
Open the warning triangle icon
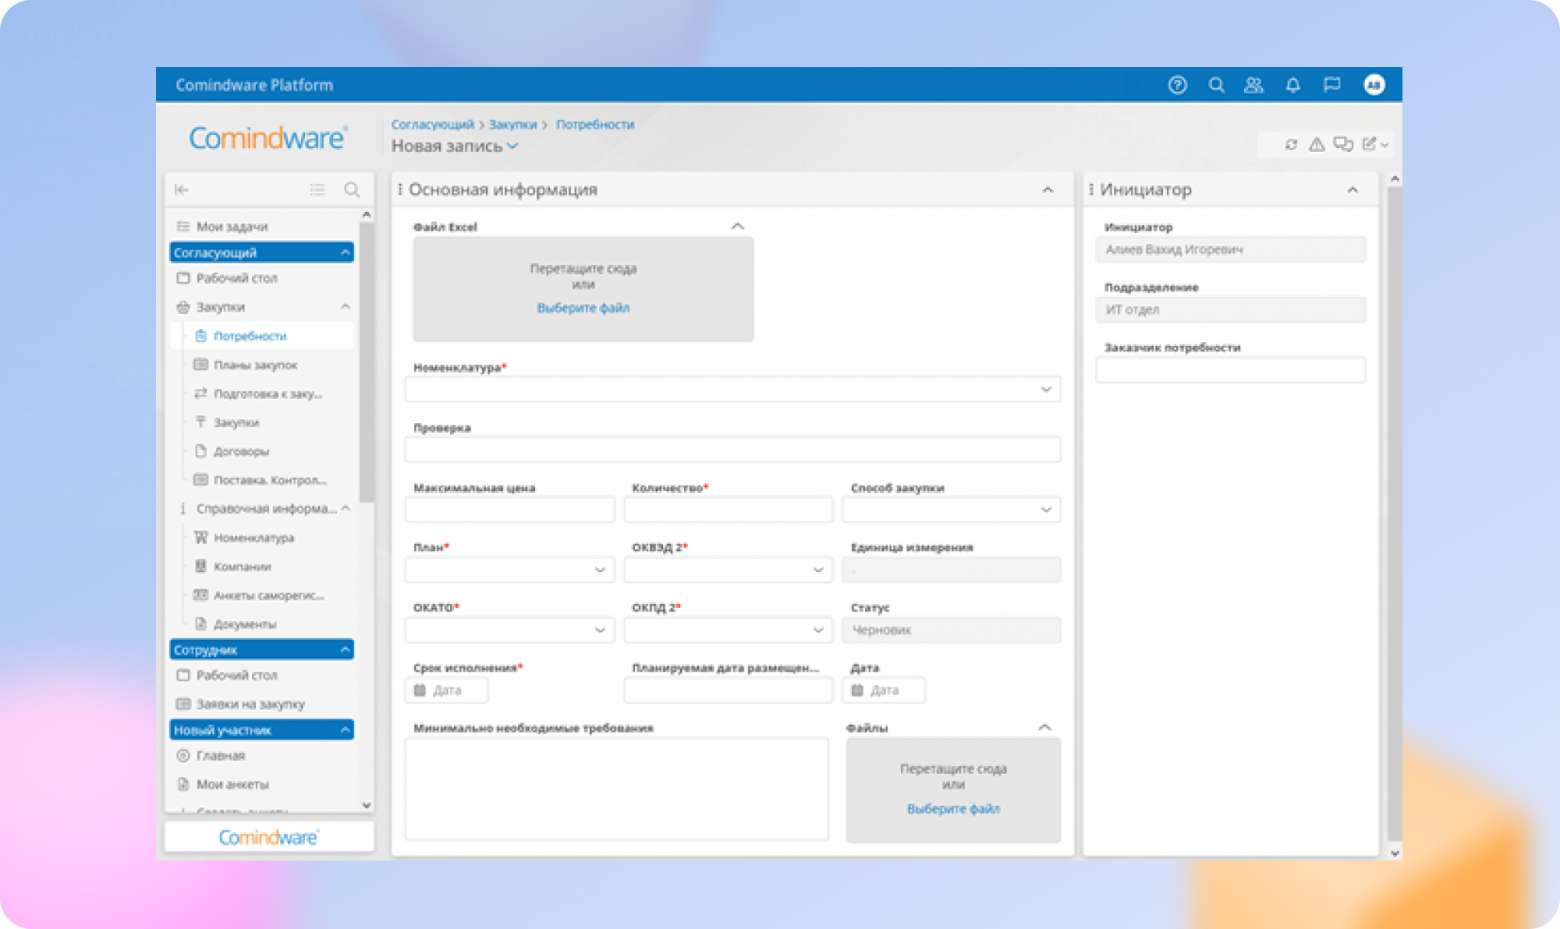click(x=1317, y=144)
